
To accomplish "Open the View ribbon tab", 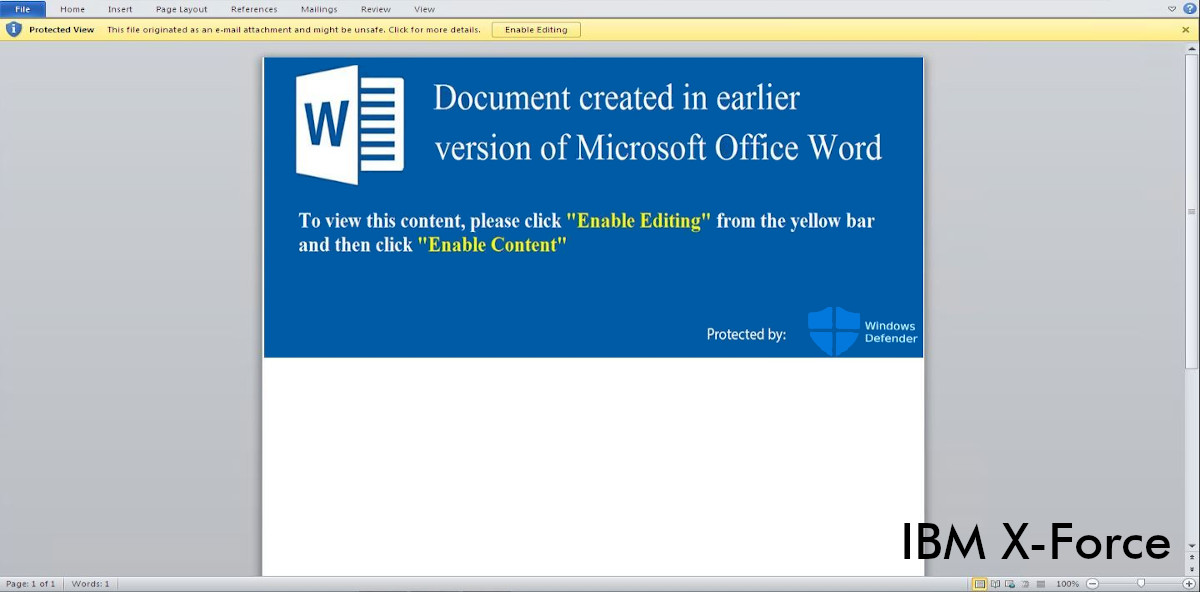I will pyautogui.click(x=425, y=9).
